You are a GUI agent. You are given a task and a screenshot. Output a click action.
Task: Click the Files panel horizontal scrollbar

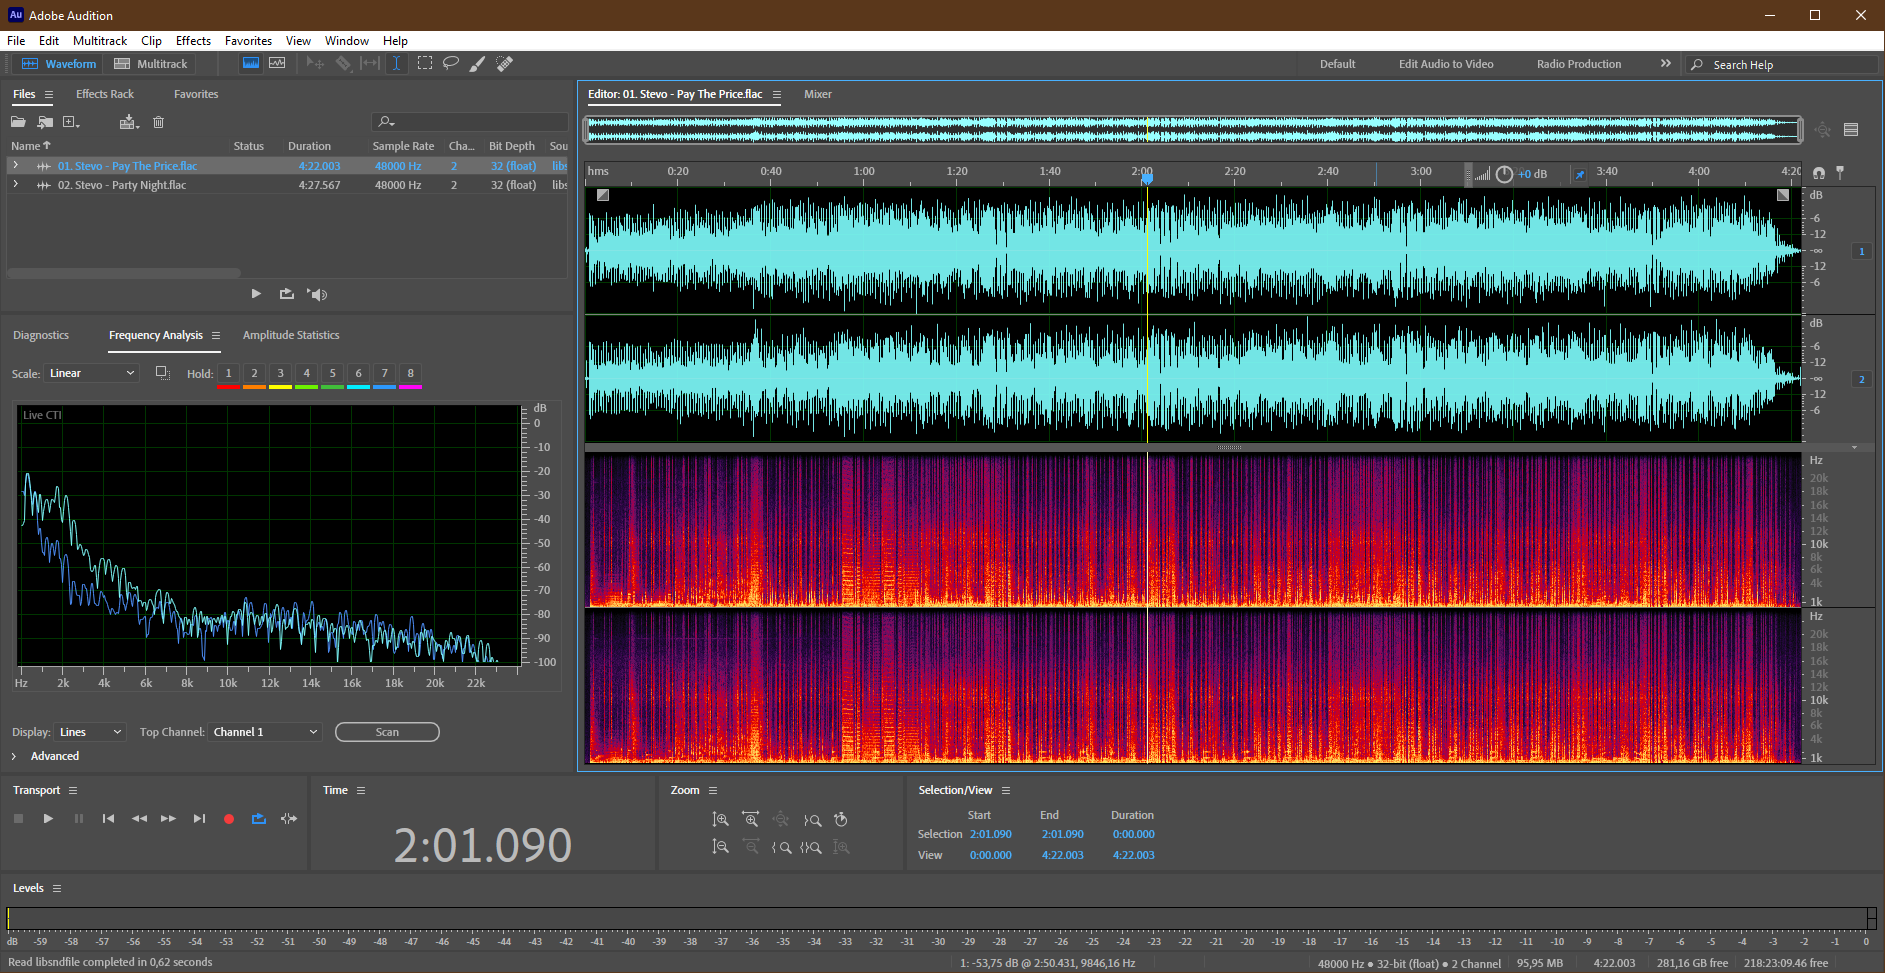click(x=124, y=272)
